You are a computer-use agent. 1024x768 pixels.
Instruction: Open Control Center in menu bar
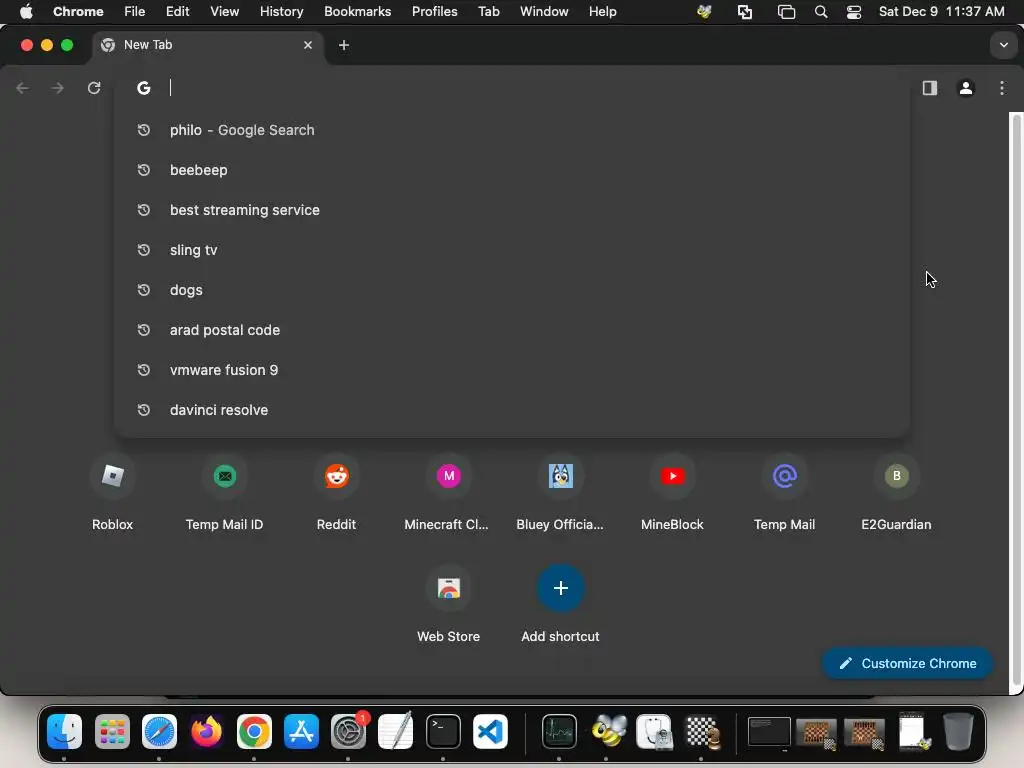coord(854,12)
